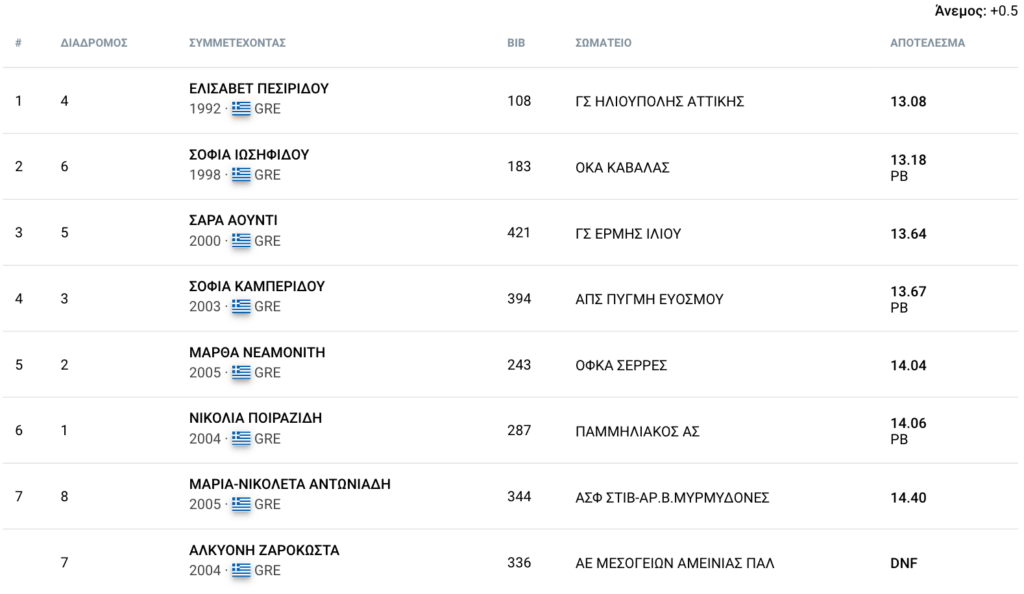Screen dimensions: 1024x594
Task: Click the flag icon under ΝΙΚΟΛΙΑ ΠΟΙΡΑΖΙΔΗ
Action: [241, 438]
